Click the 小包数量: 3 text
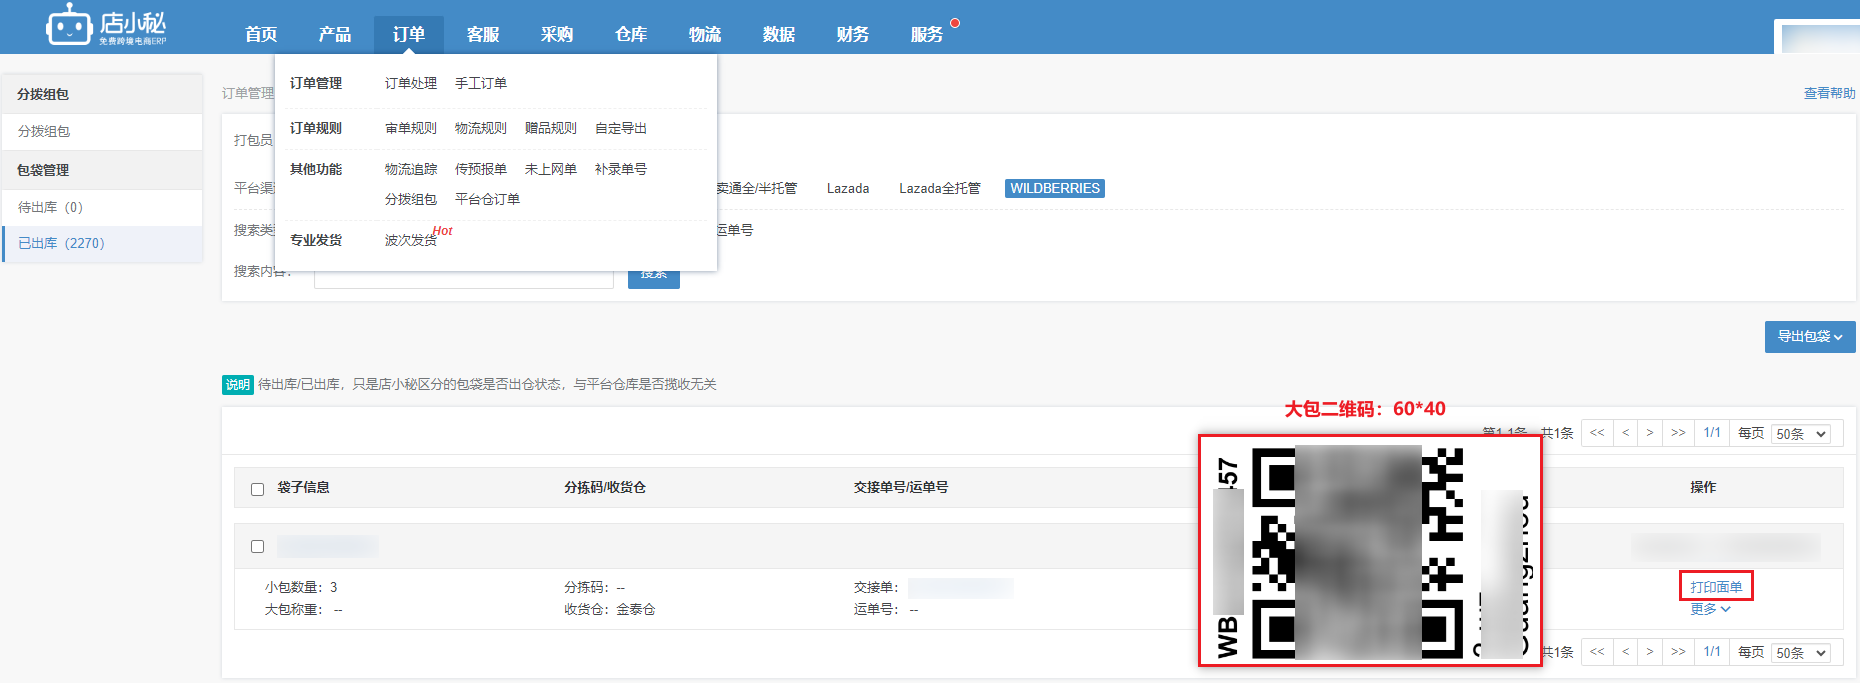Screen dimensions: 1860x683 [x=301, y=587]
